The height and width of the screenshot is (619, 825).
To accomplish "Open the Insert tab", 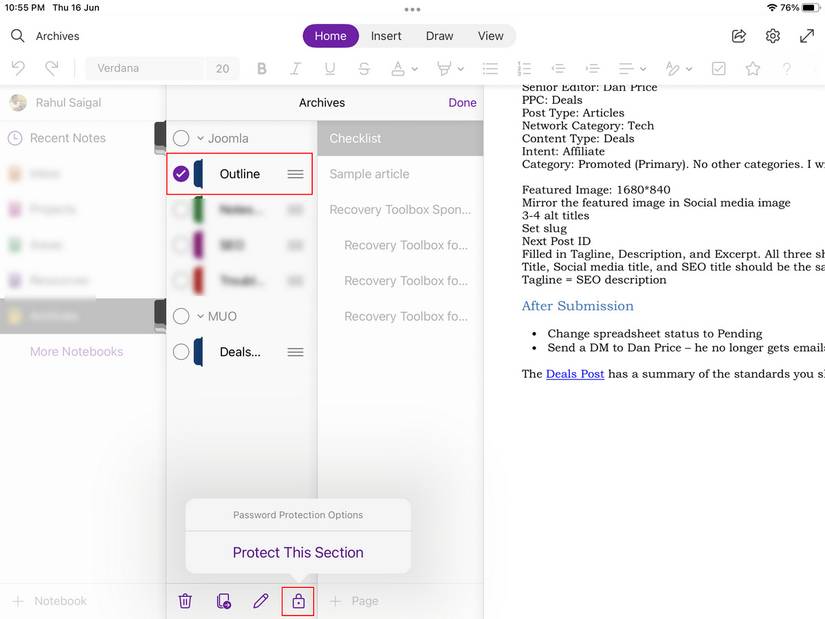I will pyautogui.click(x=386, y=35).
